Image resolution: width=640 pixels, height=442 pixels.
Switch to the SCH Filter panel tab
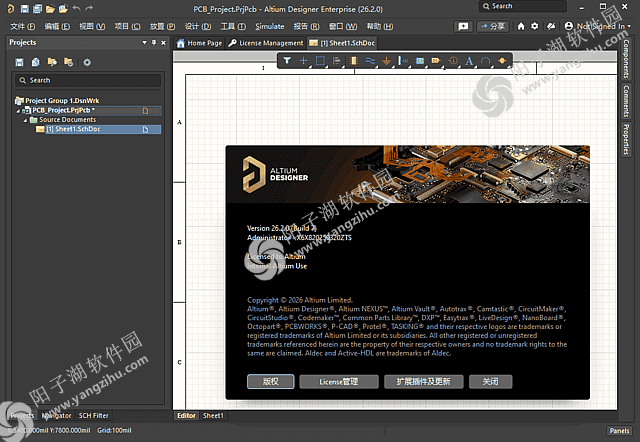[93, 415]
